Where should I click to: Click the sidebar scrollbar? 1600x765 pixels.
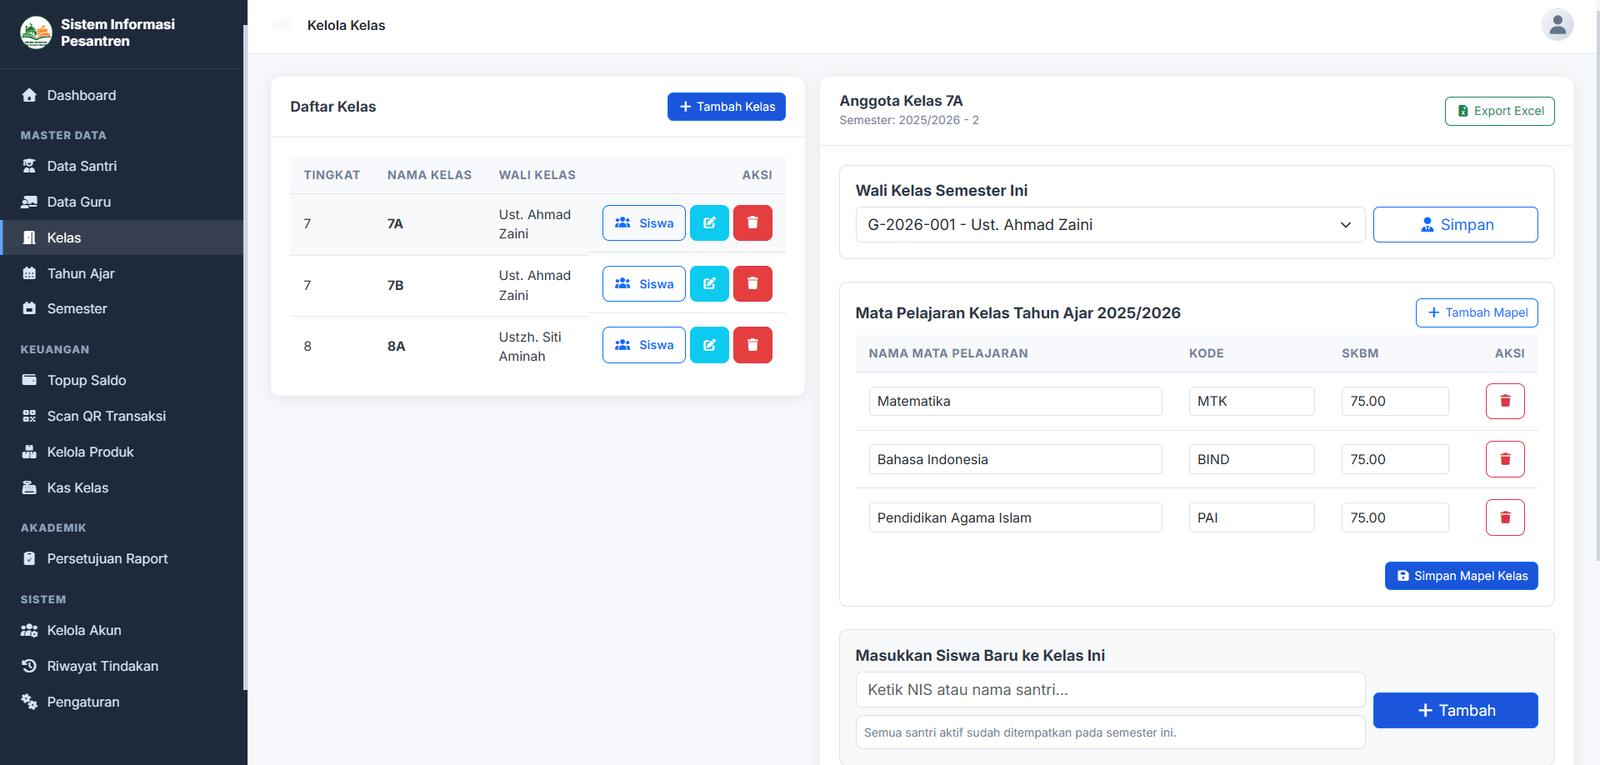(245, 357)
